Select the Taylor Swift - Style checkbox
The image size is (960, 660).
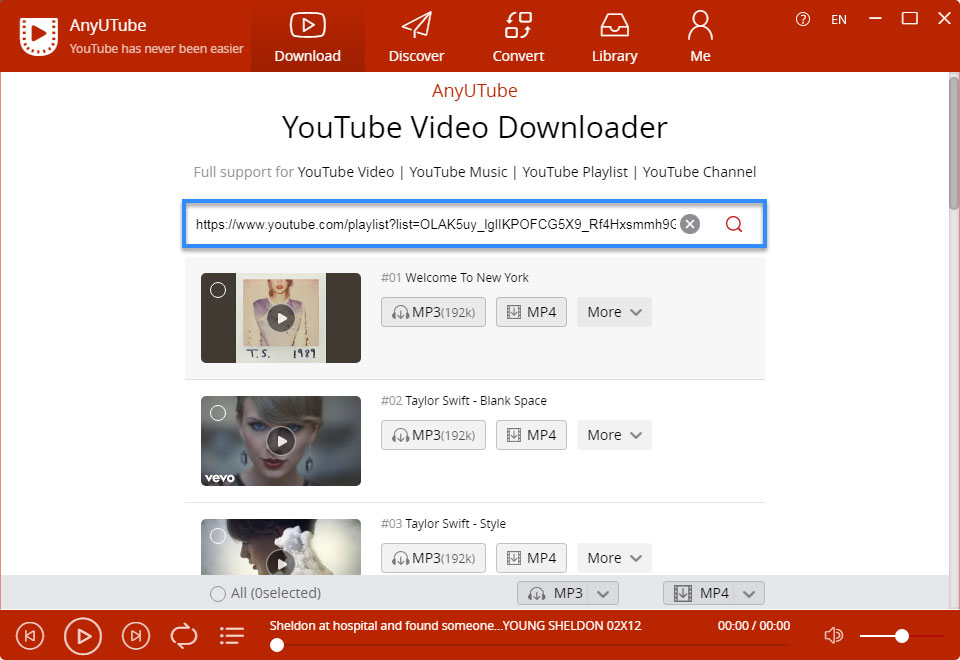218,536
